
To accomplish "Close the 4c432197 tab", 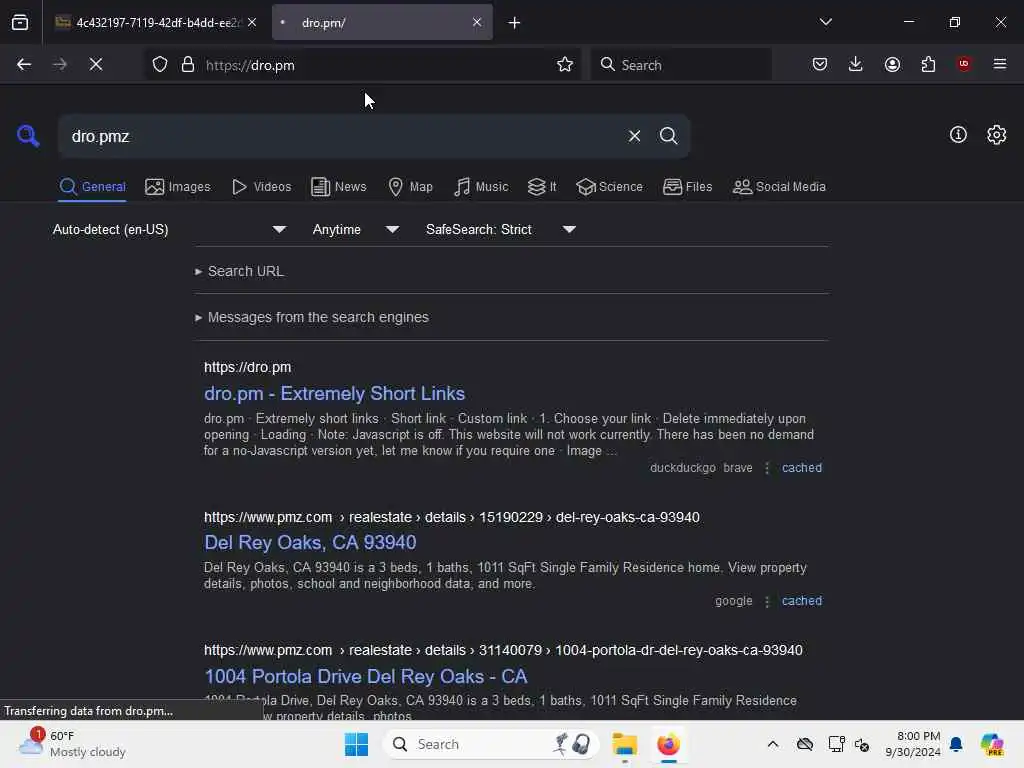I will pyautogui.click(x=251, y=23).
